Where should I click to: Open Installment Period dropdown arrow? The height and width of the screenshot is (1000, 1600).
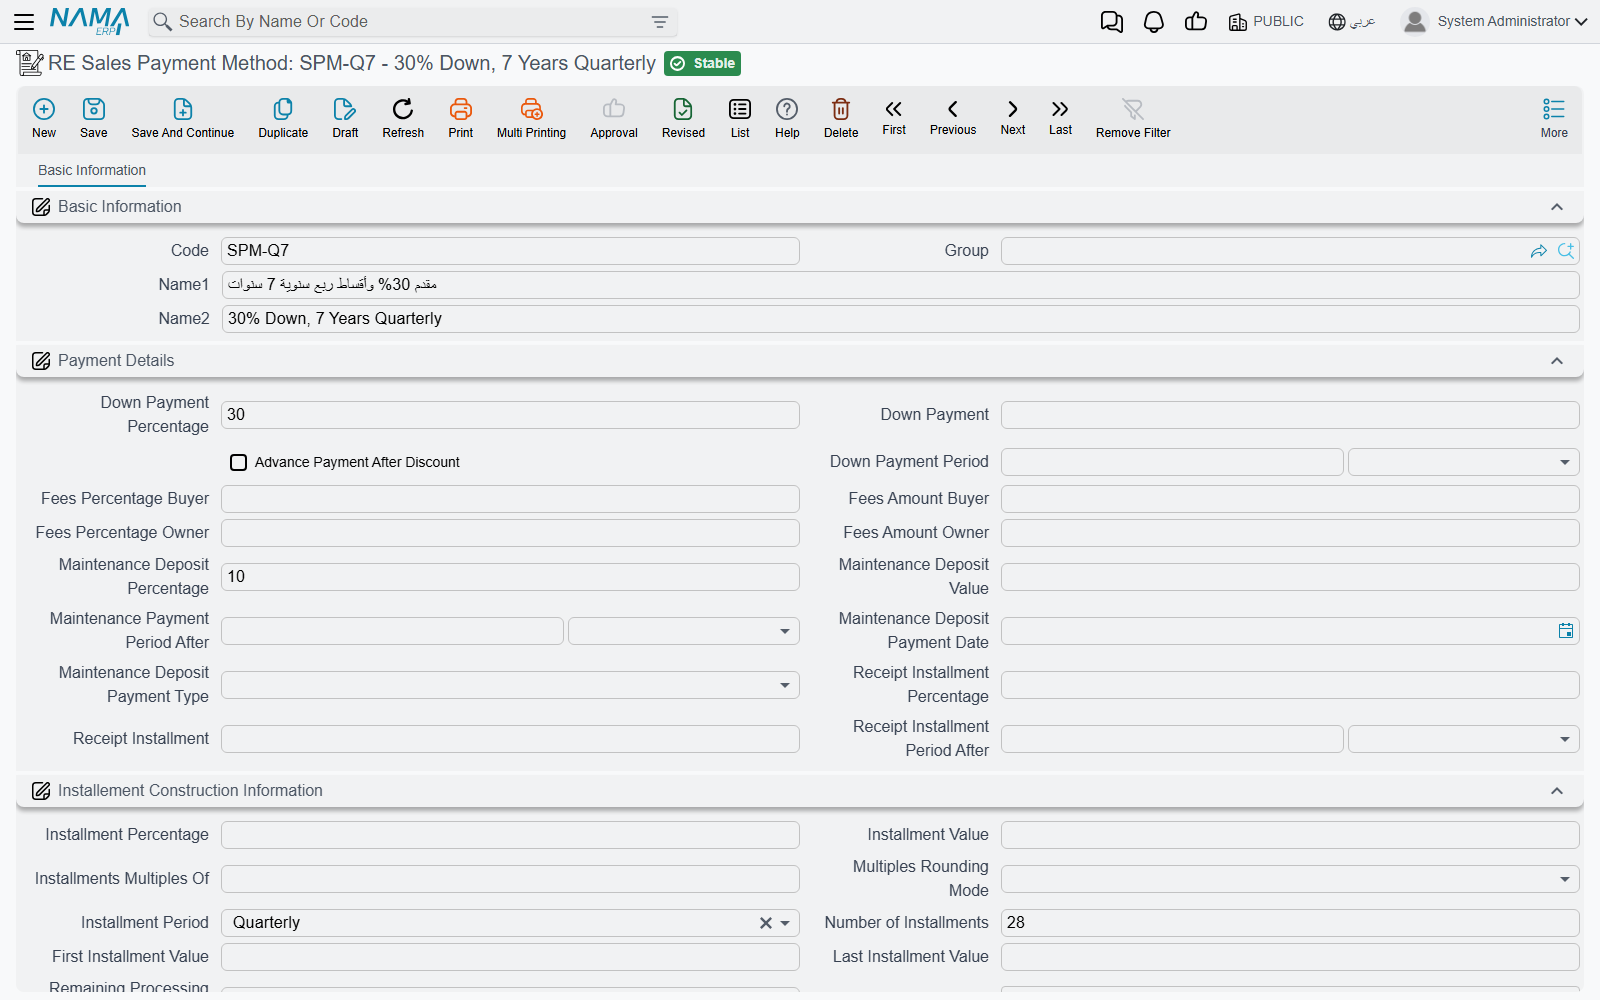pos(786,923)
